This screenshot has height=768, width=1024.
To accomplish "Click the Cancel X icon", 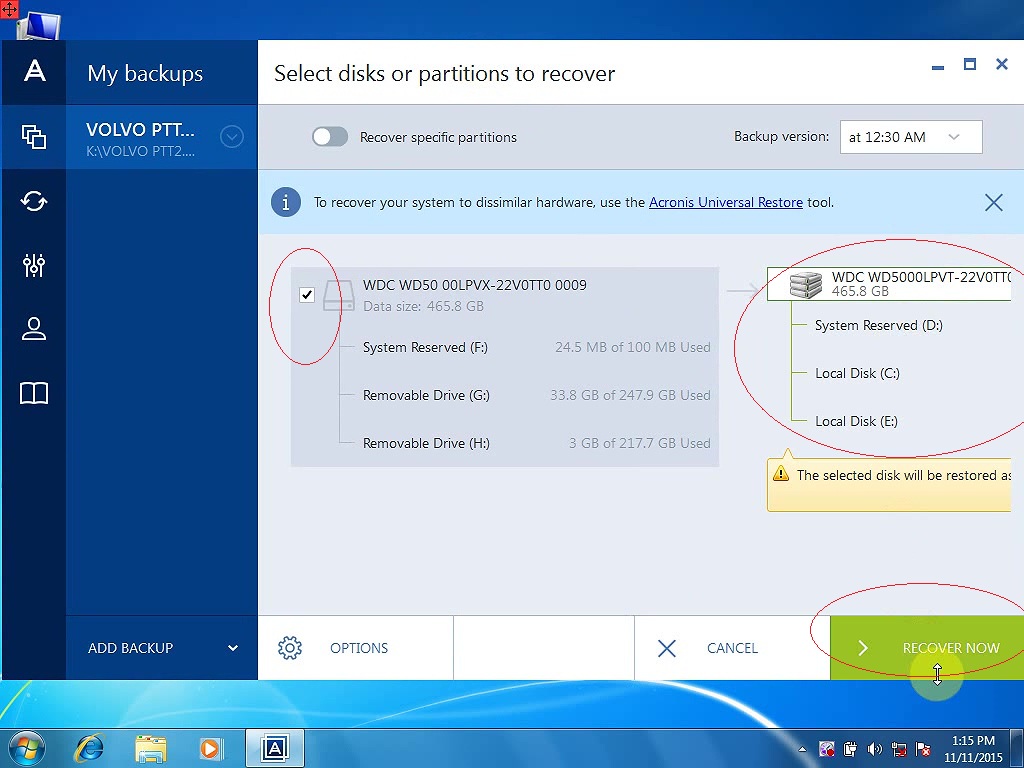I will point(667,648).
